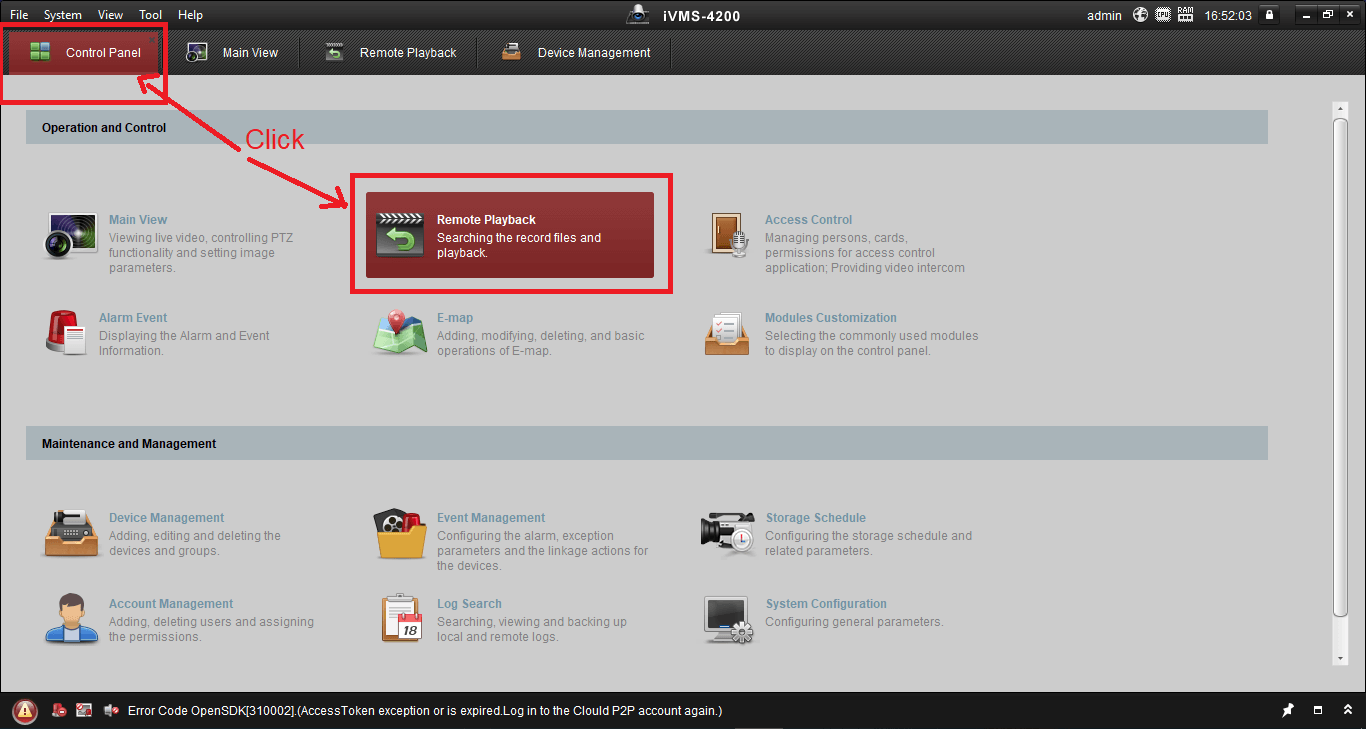Click Log Search module title
Viewport: 1366px width, 729px height.
click(469, 604)
